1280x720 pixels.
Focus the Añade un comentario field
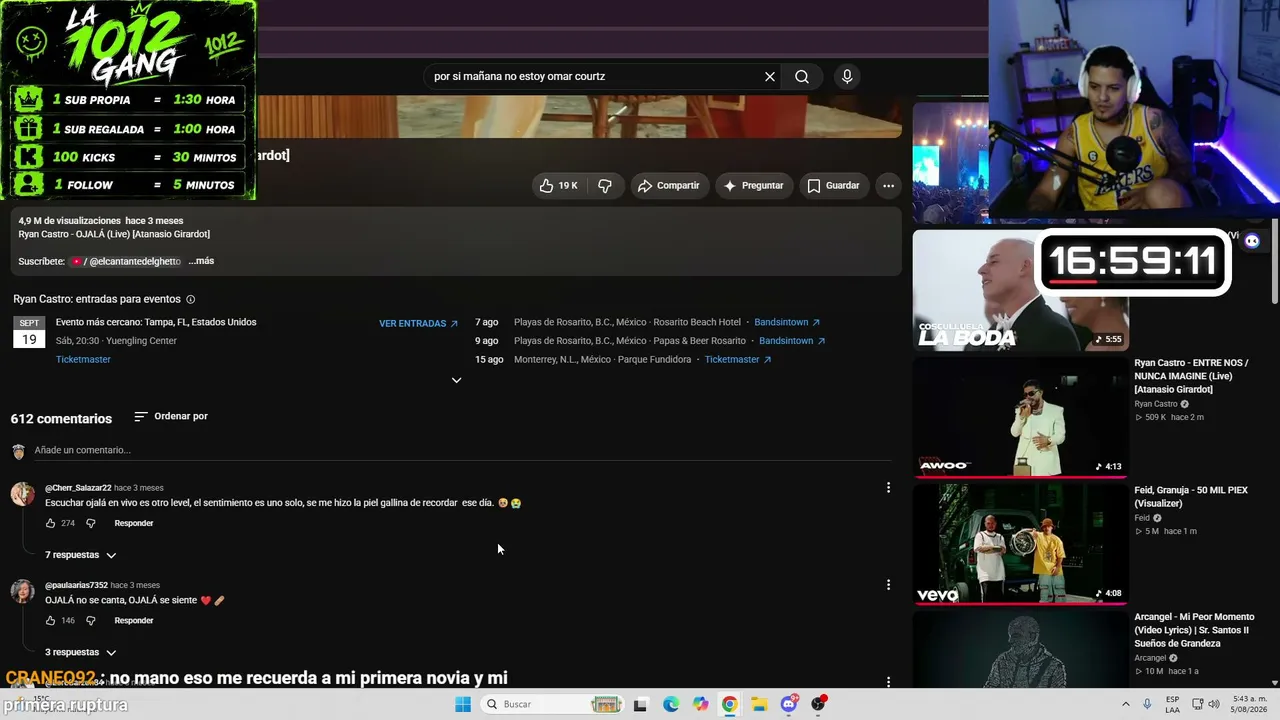click(x=462, y=450)
